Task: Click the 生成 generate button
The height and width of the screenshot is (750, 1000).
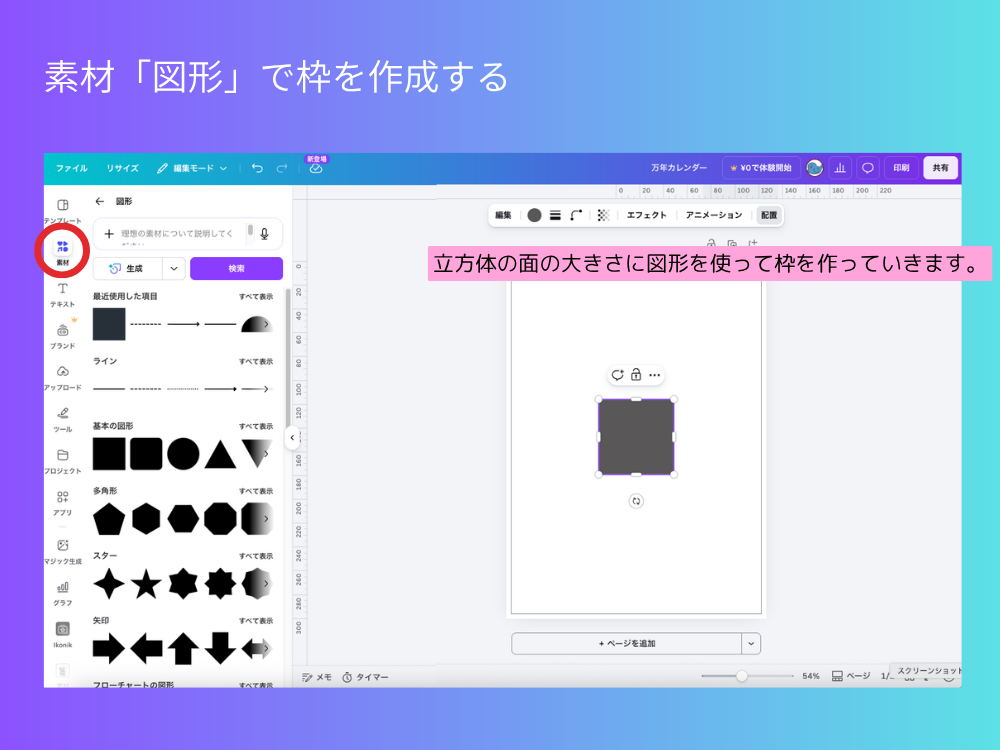Action: [127, 268]
